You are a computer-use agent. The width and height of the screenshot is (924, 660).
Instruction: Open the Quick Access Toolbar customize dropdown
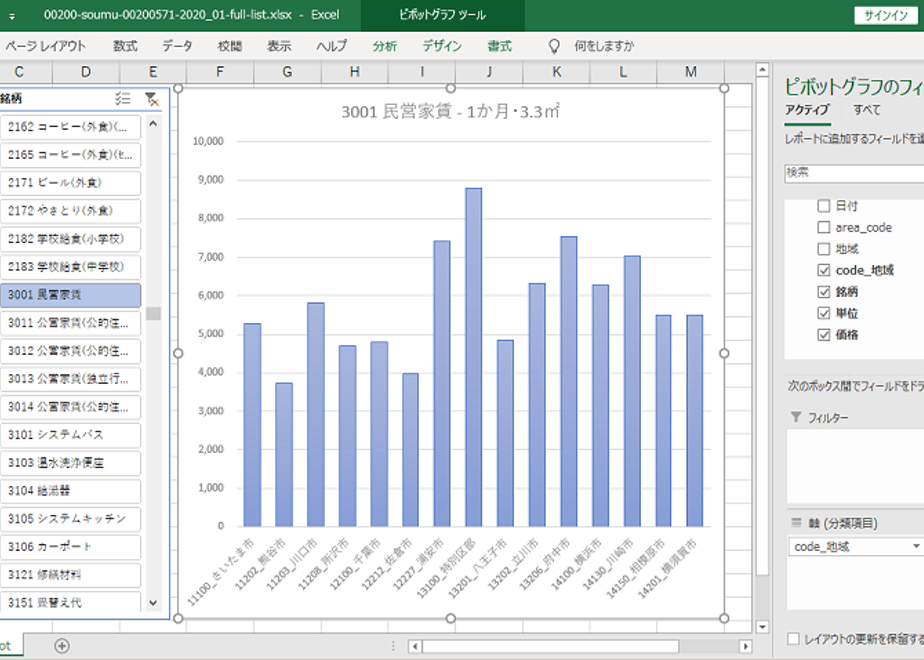[12, 16]
